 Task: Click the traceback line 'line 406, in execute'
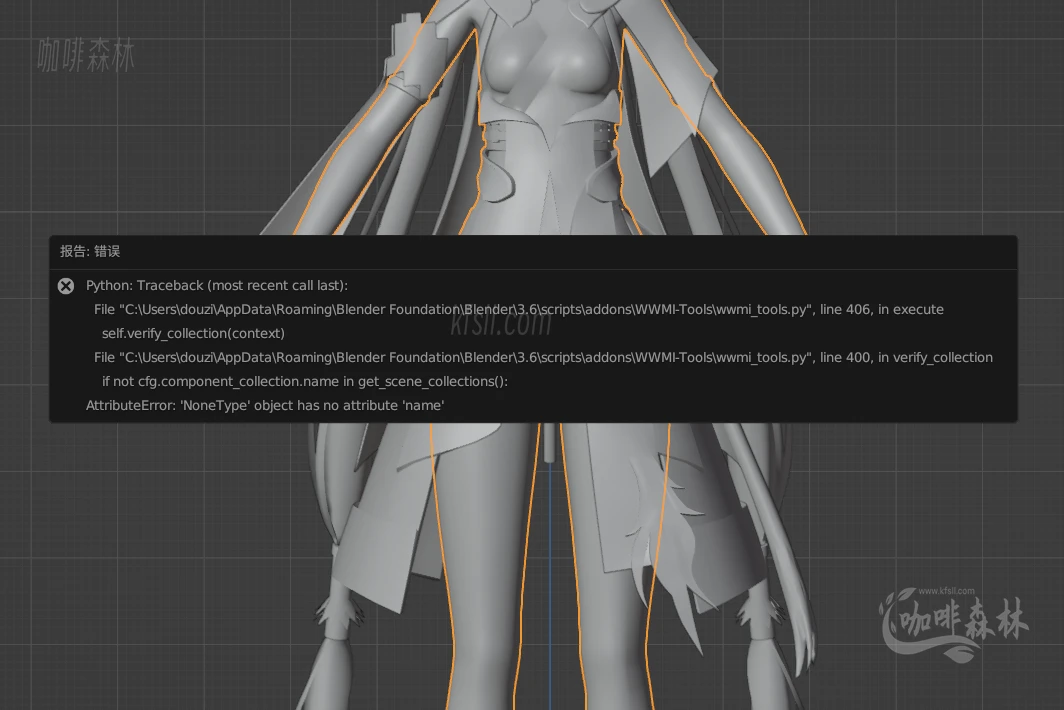coord(518,310)
